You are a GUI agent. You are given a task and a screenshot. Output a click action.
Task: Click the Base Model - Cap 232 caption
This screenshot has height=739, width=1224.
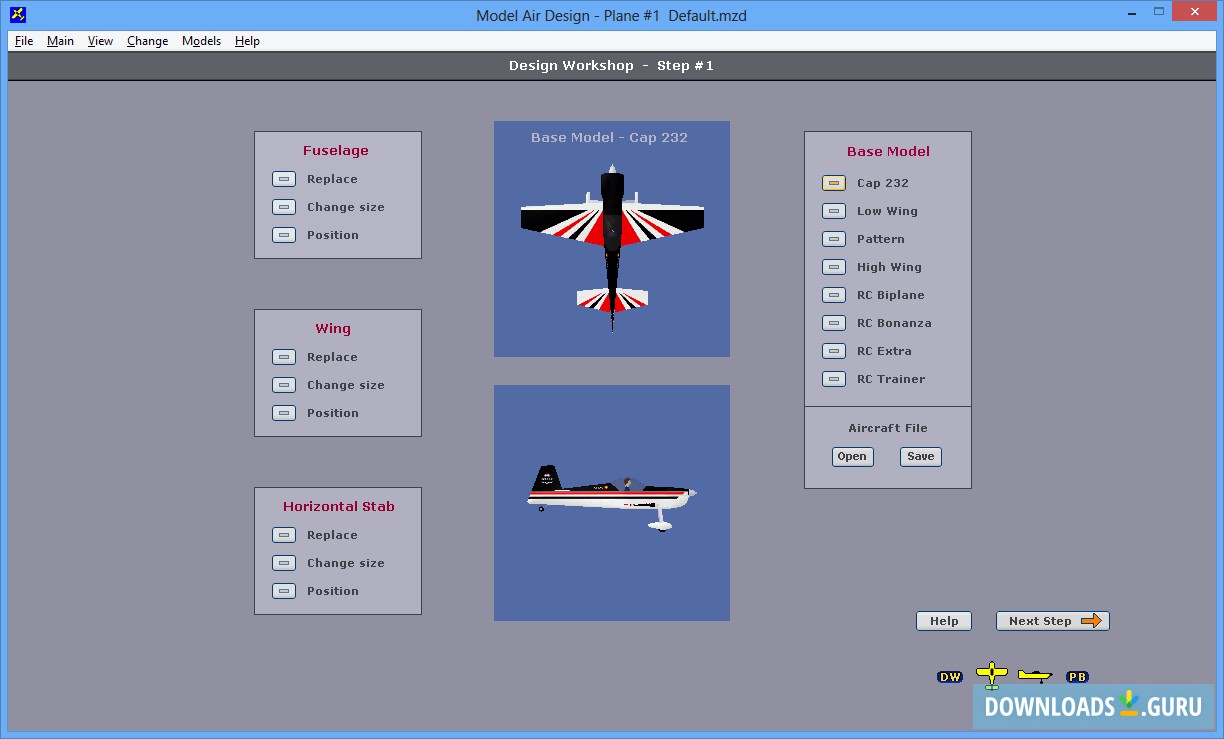coord(609,137)
